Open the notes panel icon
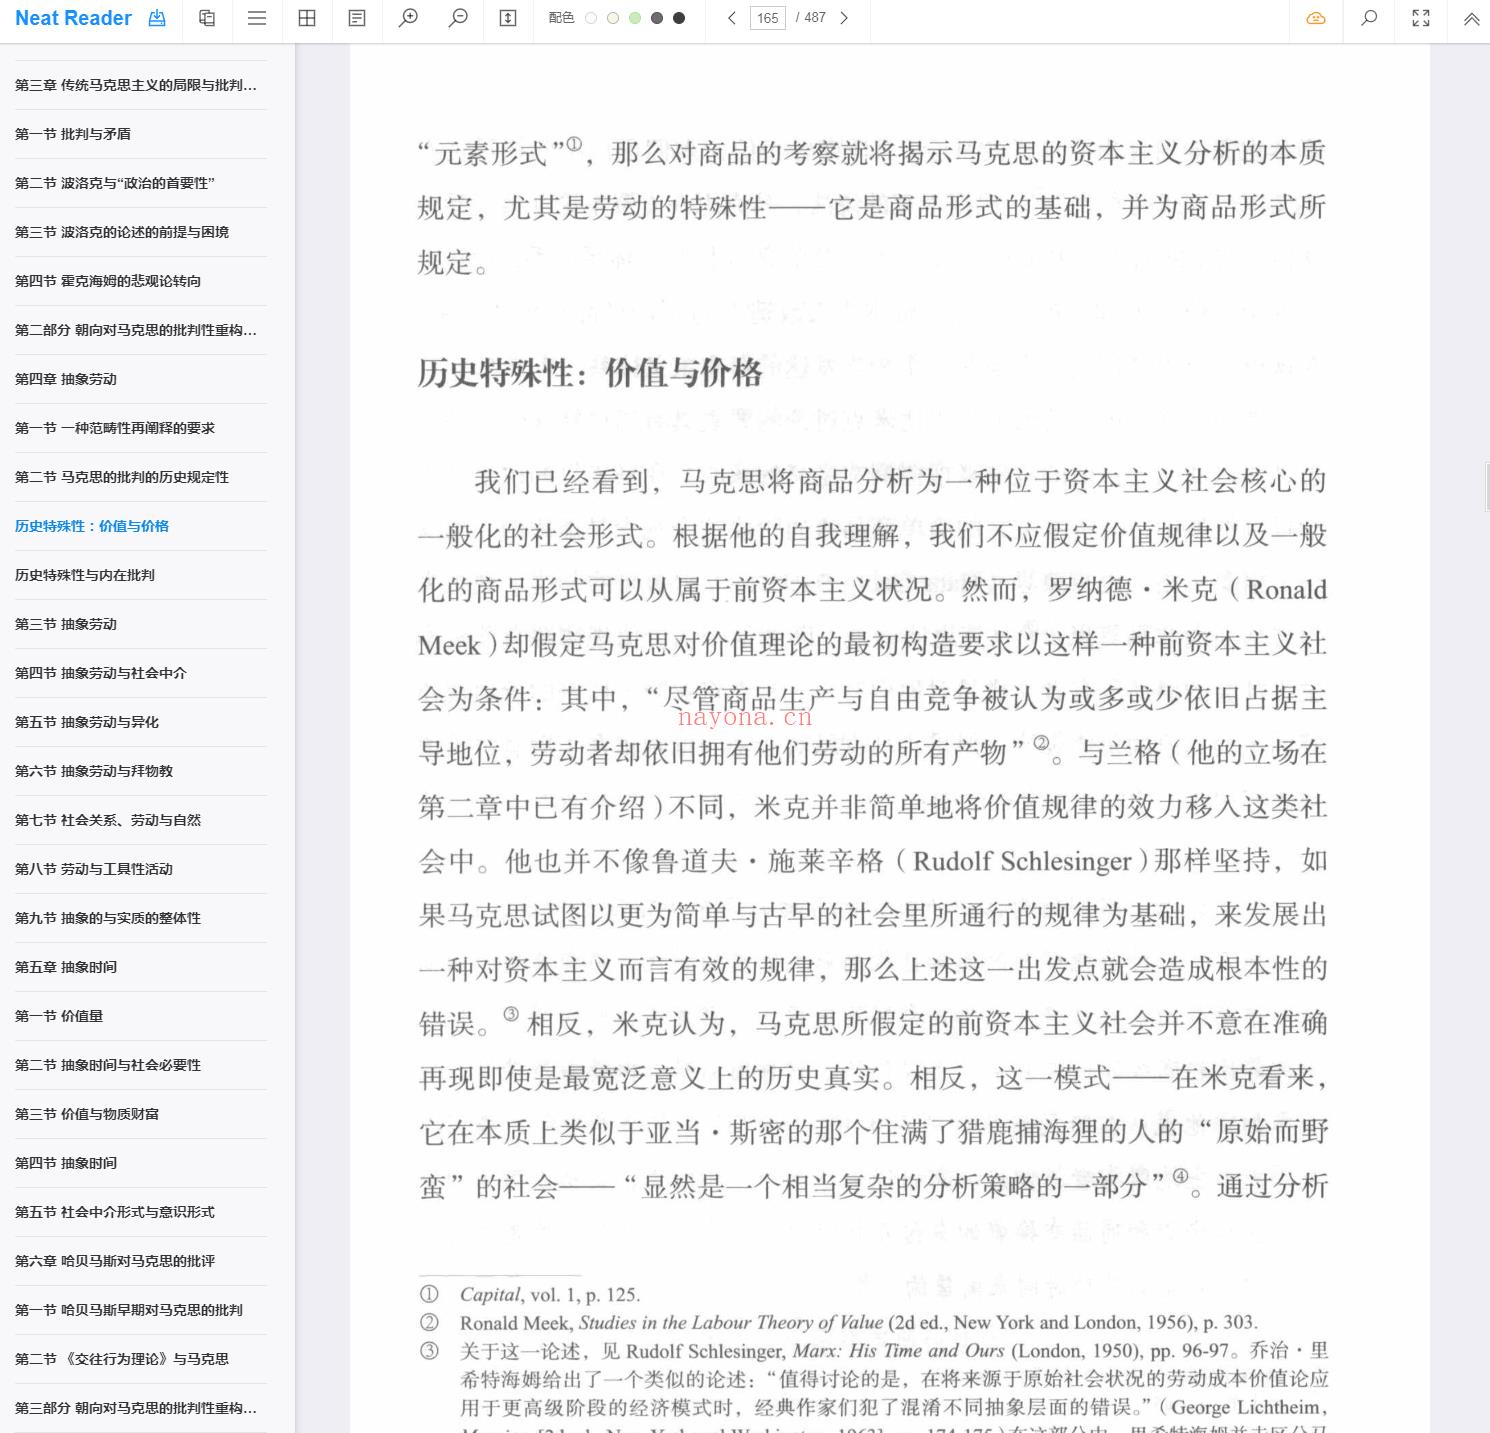 click(x=357, y=18)
